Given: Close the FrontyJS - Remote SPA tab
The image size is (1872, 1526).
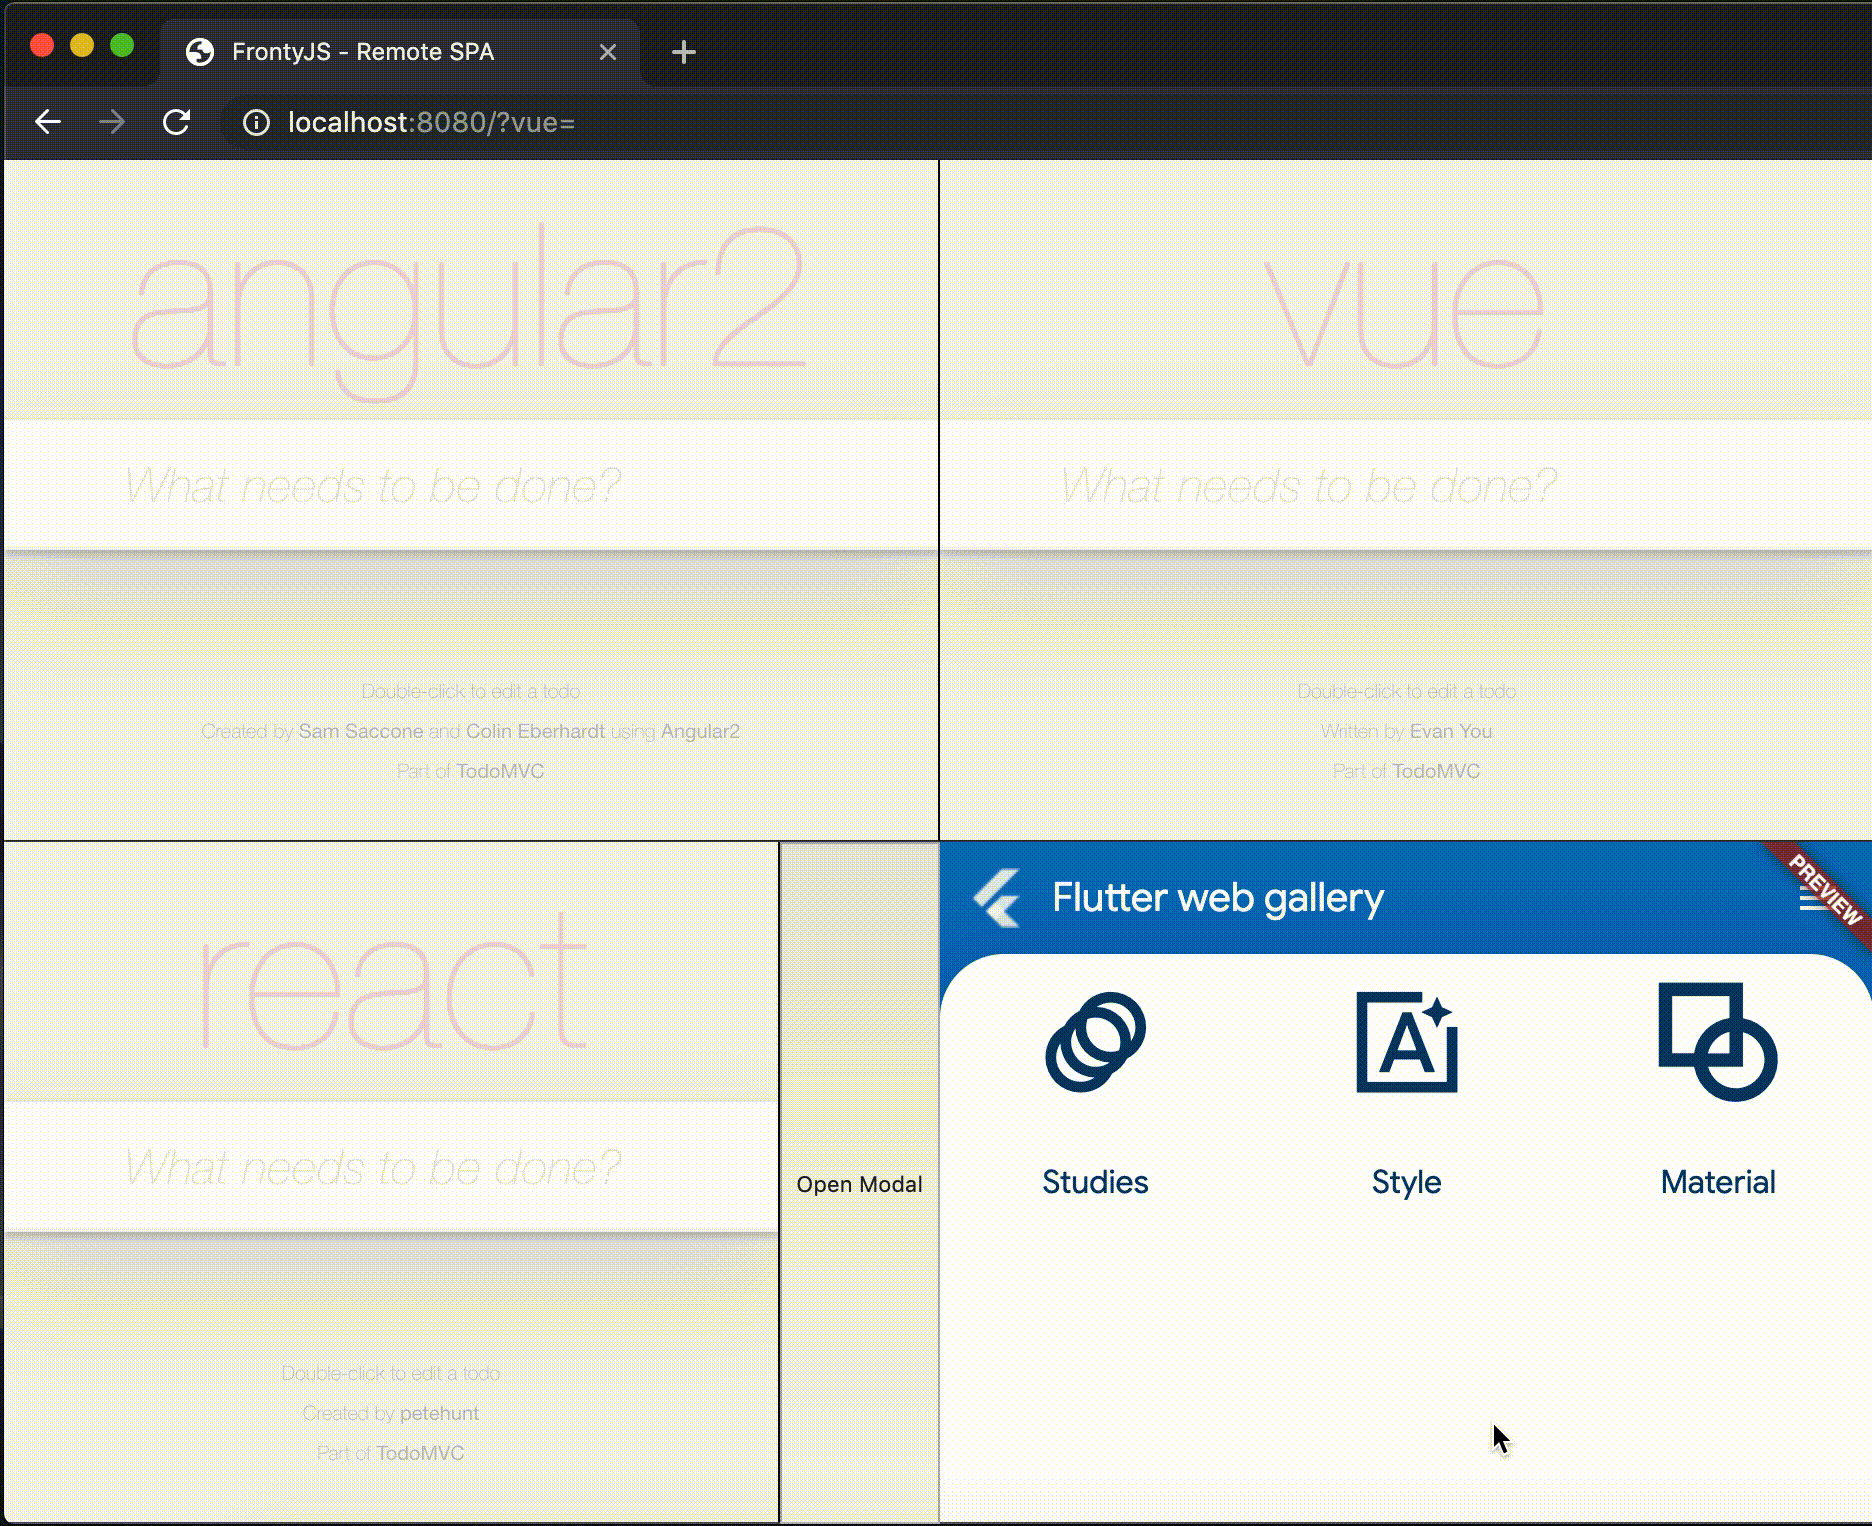Looking at the screenshot, I should 608,52.
